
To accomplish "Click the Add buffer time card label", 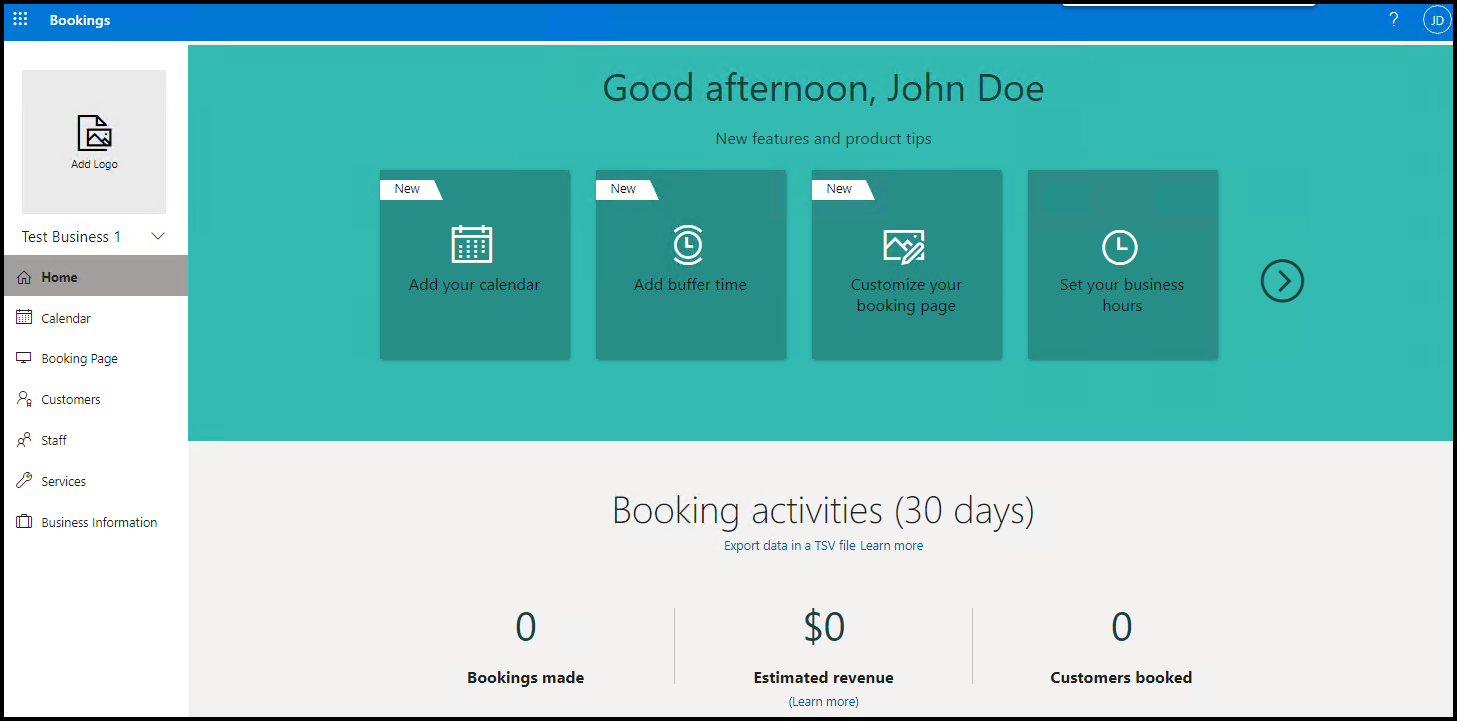I will 690,285.
